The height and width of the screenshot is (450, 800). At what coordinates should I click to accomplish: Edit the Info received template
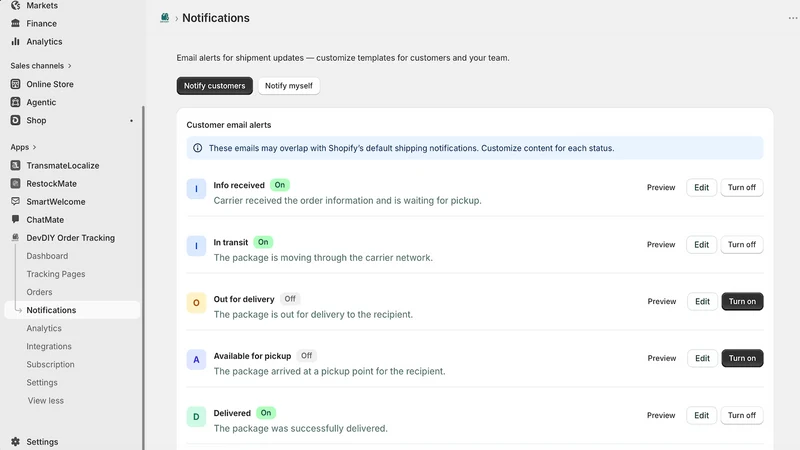click(x=701, y=187)
